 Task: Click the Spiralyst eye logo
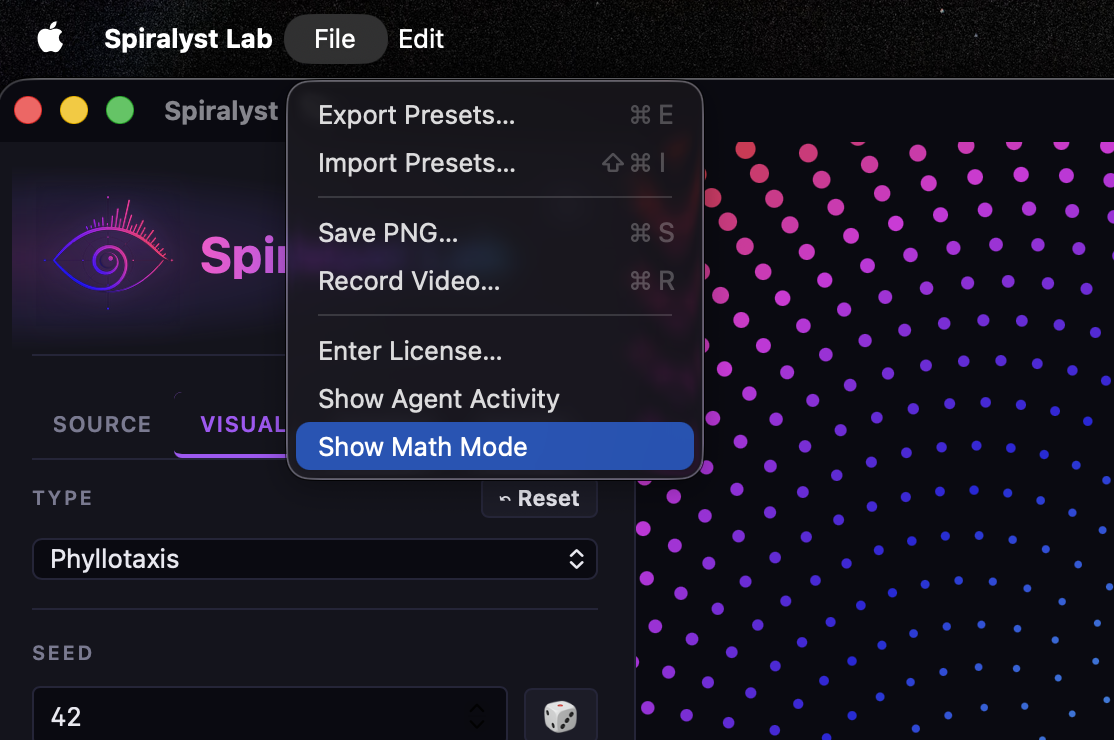coord(109,256)
